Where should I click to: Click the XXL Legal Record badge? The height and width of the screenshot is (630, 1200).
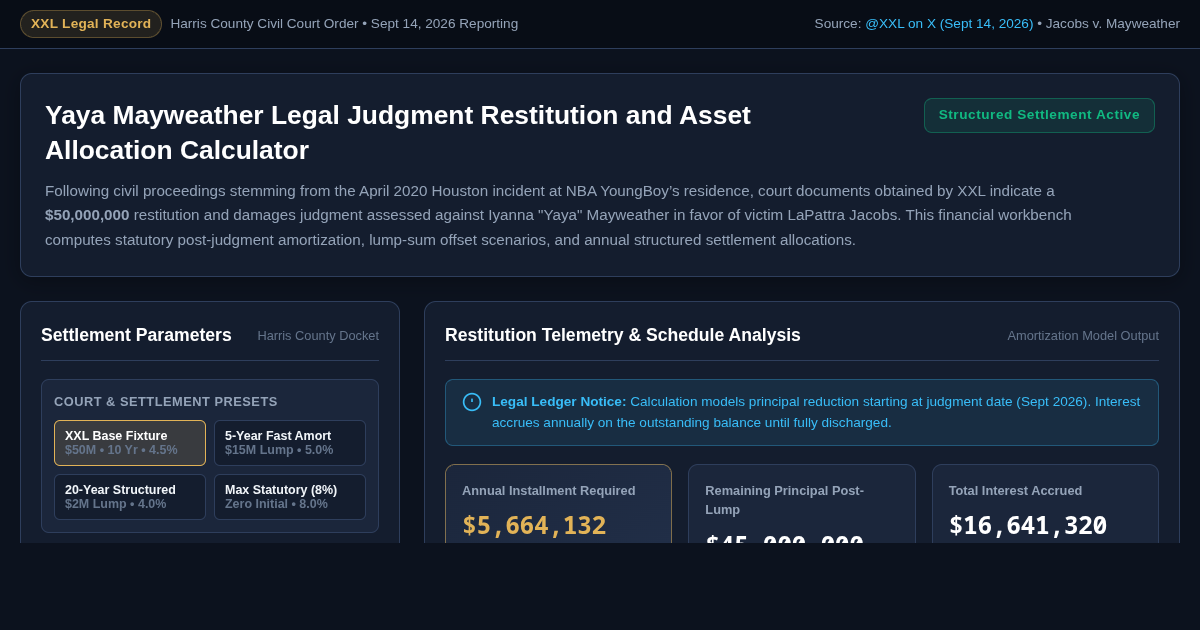(91, 24)
